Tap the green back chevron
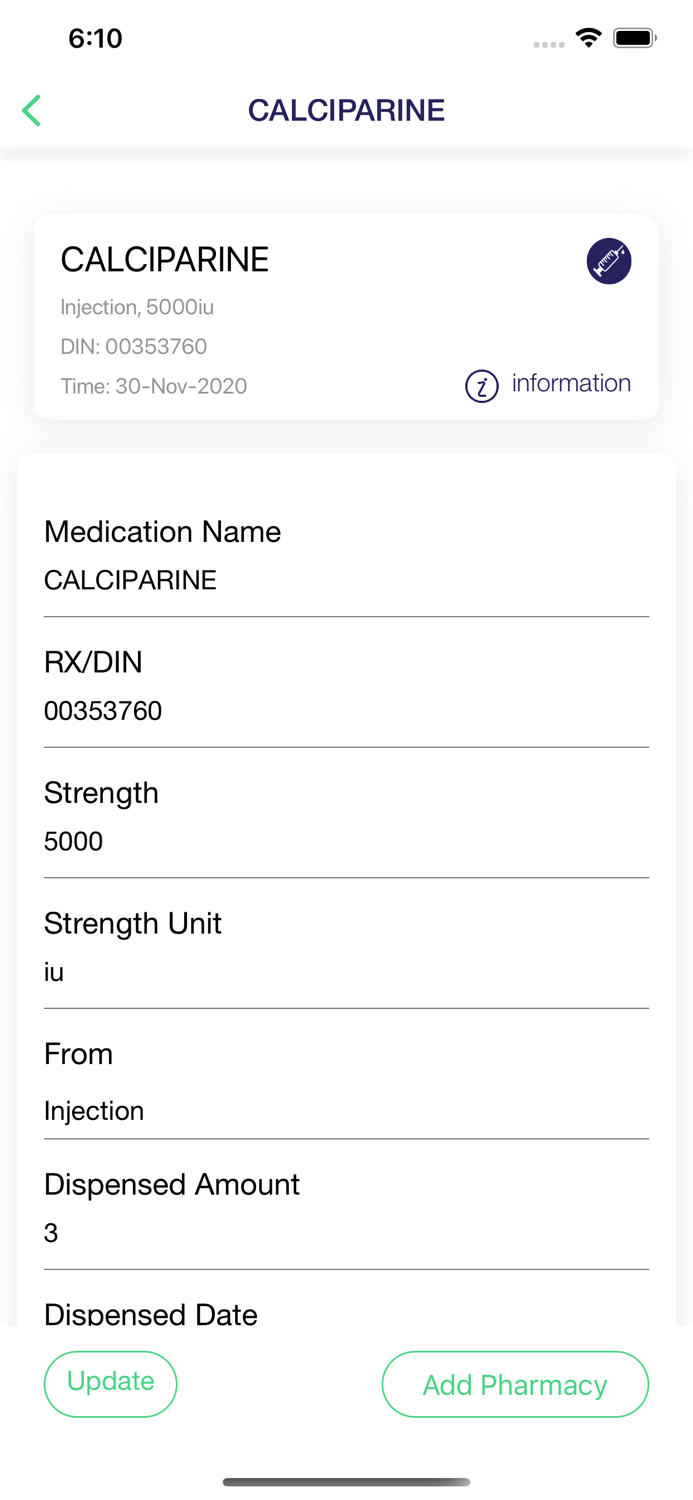This screenshot has width=693, height=1500. tap(31, 110)
